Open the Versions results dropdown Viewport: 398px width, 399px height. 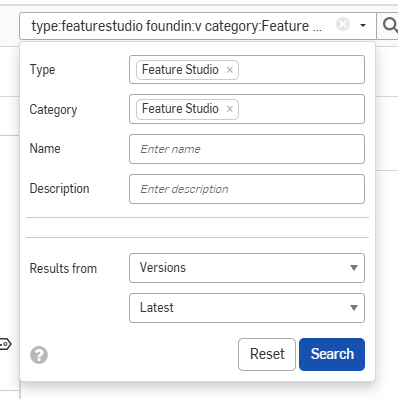tap(247, 268)
